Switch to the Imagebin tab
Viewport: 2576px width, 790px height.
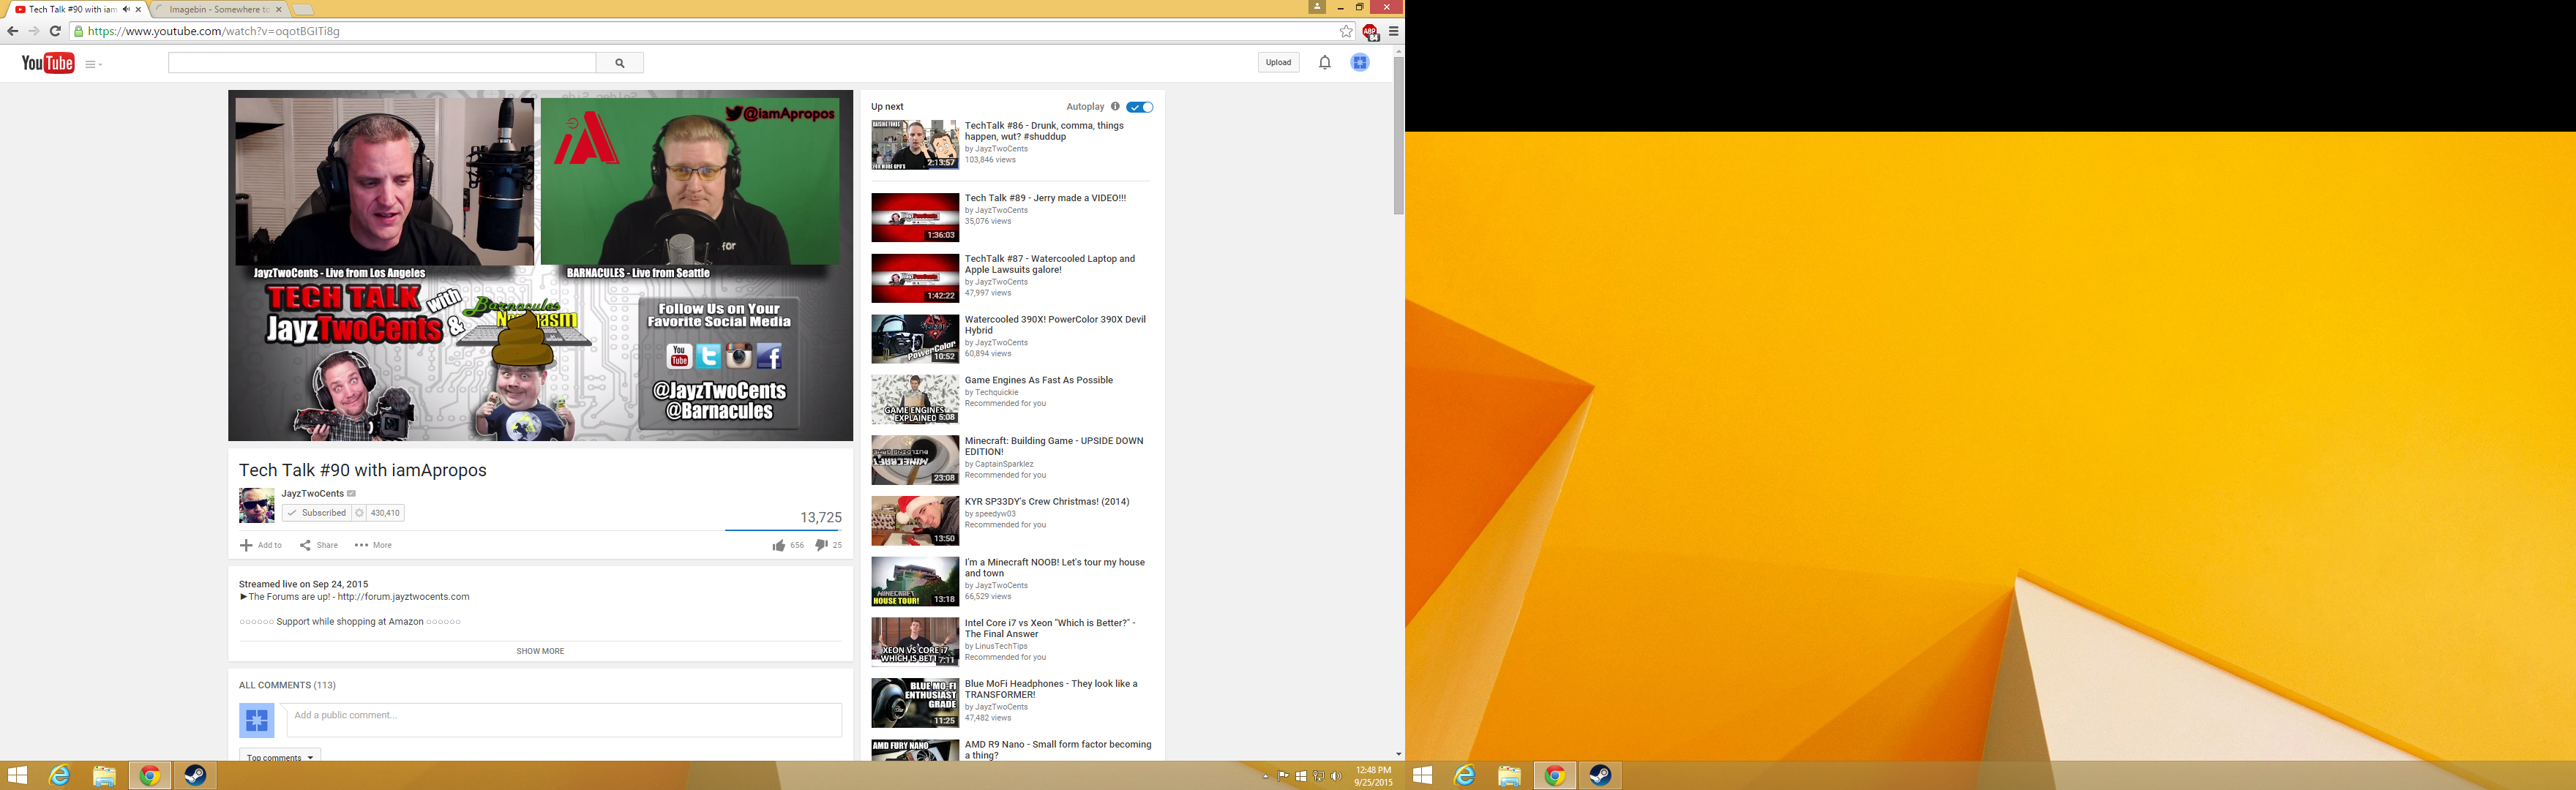[x=220, y=9]
